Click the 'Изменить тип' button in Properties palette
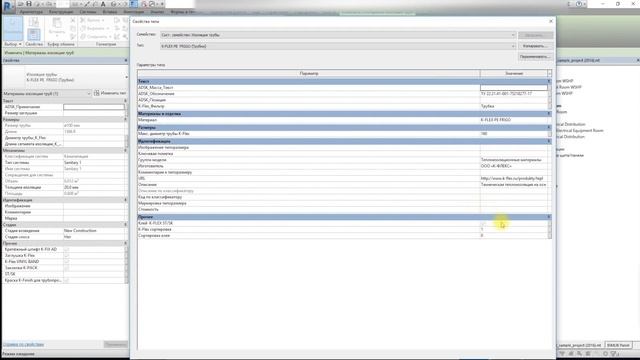Screen dimensions: 640x360 (x=110, y=93)
